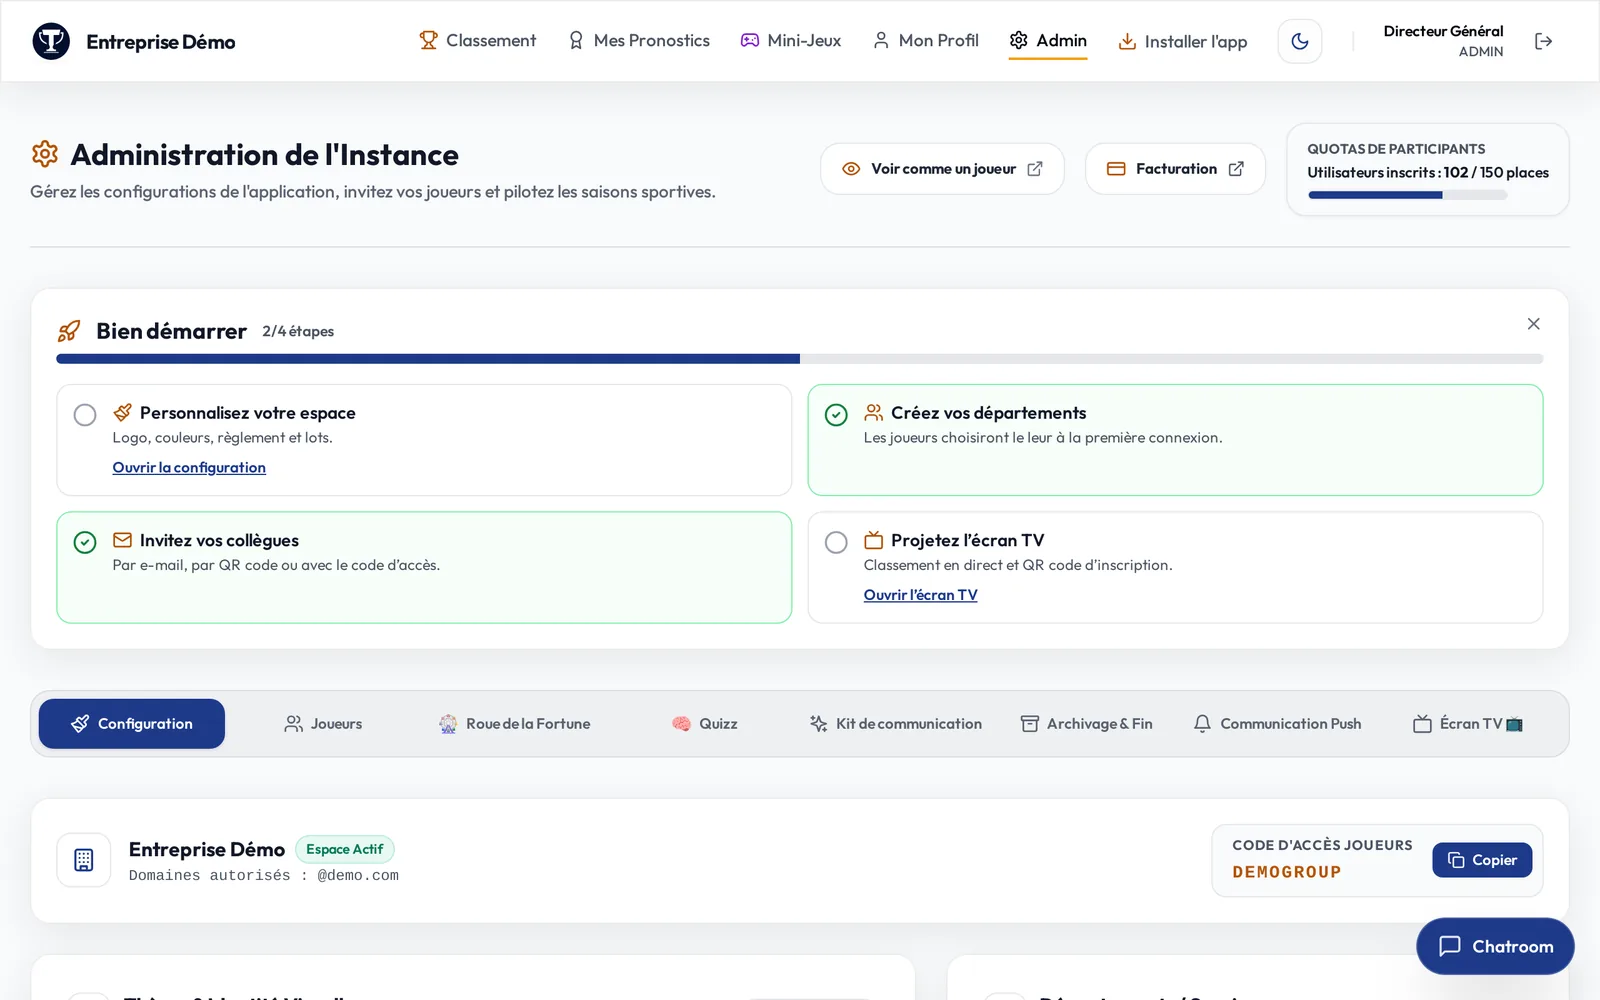Switch to Roue de la Fortune tab

coord(514,724)
